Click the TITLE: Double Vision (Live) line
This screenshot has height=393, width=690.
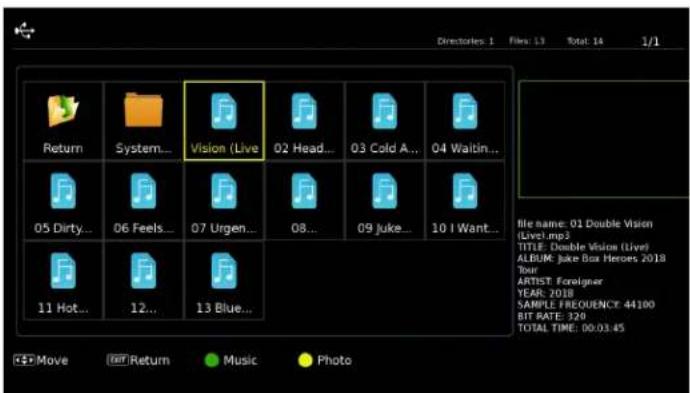coord(583,247)
